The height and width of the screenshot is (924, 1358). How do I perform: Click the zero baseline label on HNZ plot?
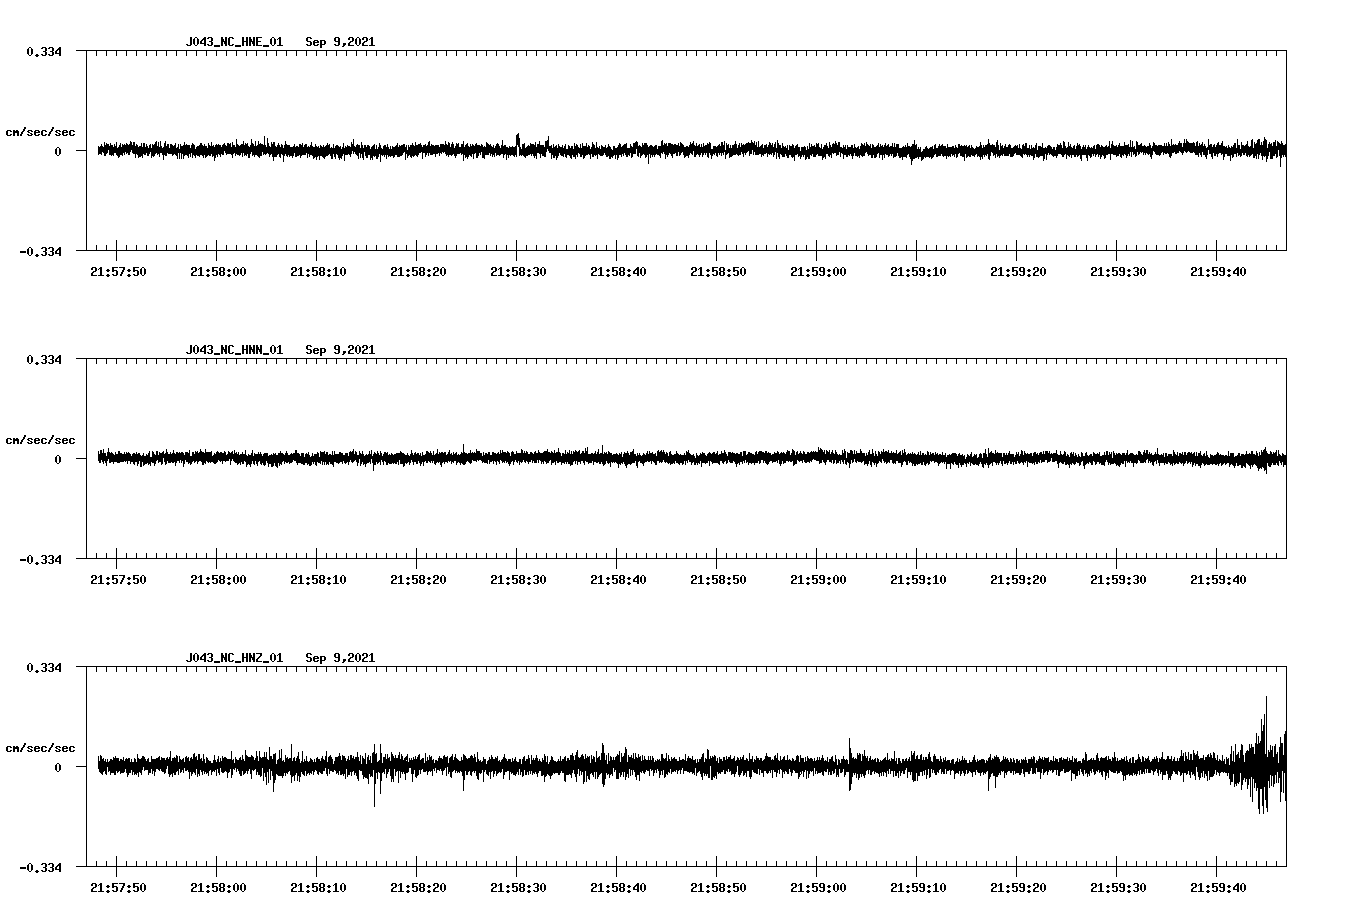58,768
